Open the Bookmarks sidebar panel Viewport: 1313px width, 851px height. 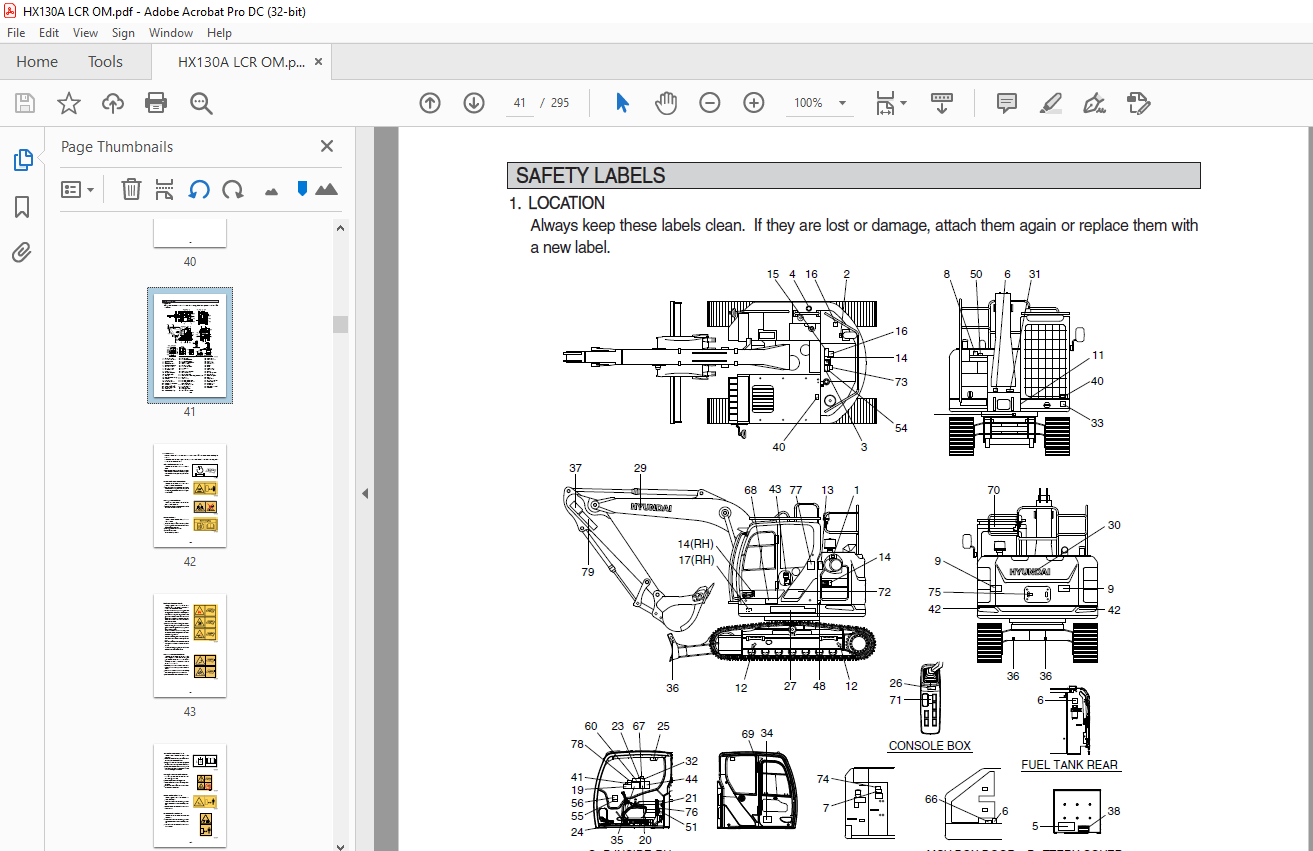(x=22, y=207)
